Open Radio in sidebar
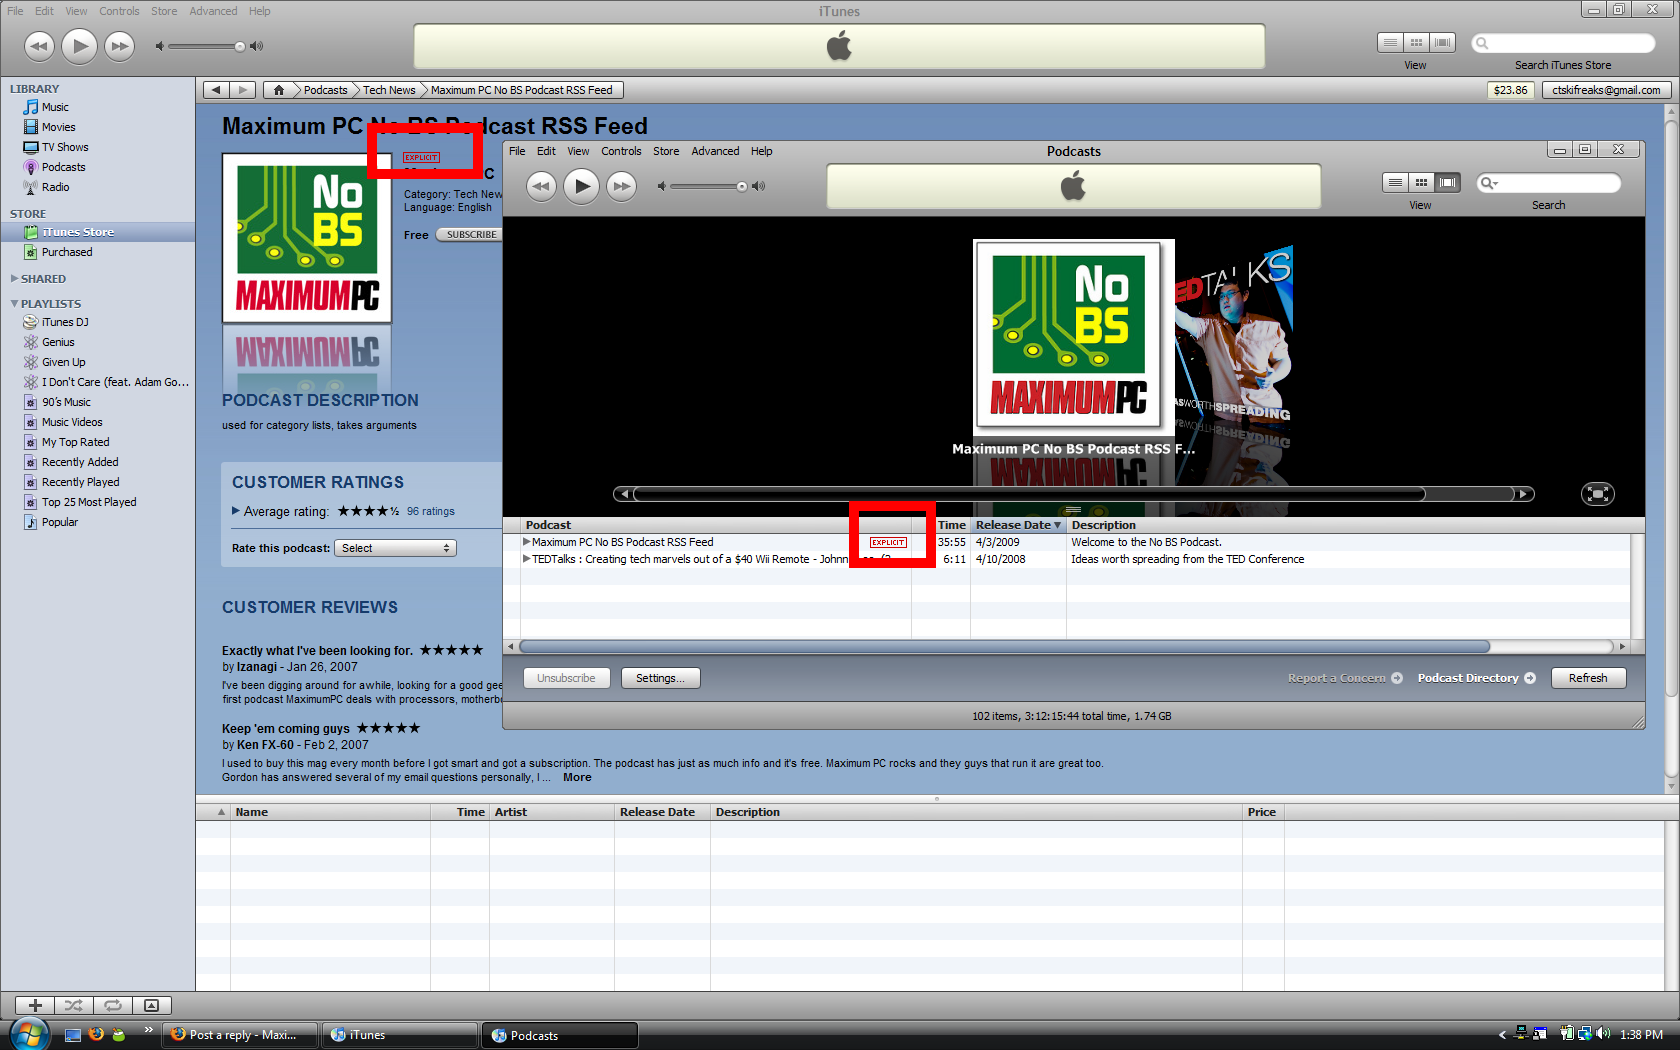Image resolution: width=1680 pixels, height=1050 pixels. tap(55, 187)
